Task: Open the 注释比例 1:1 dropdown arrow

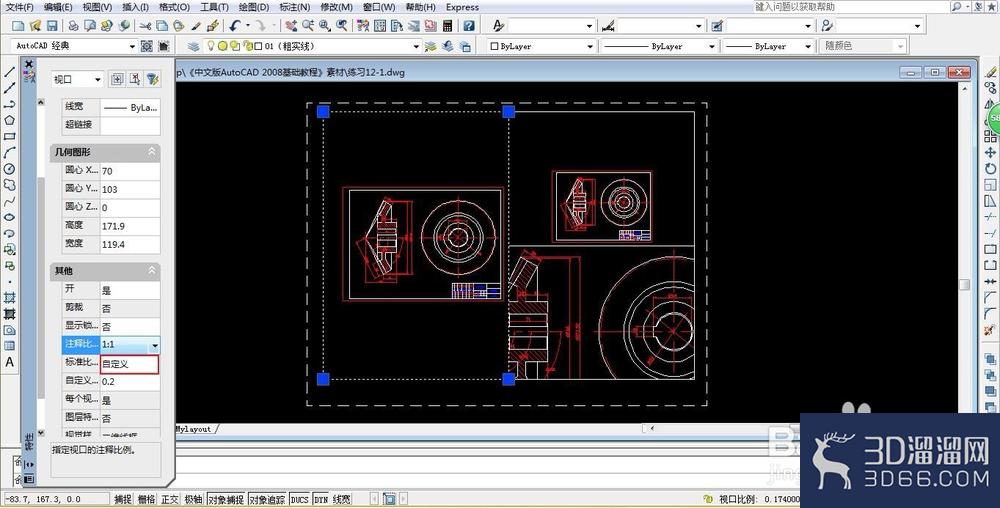Action: 154,345
